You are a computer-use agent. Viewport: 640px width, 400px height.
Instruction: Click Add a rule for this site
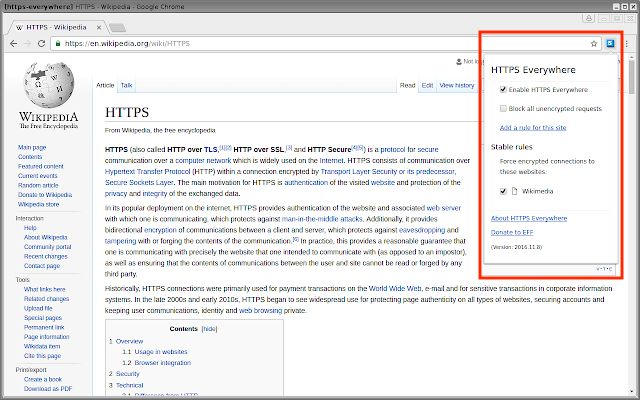coord(534,127)
